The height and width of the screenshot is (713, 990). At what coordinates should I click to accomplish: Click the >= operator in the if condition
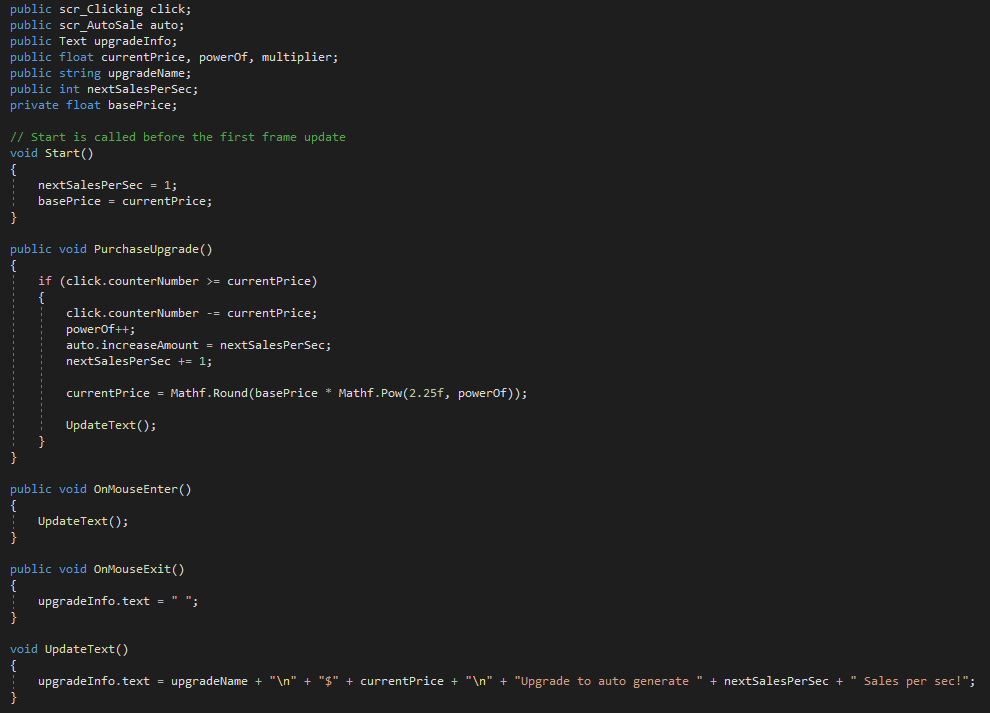pos(212,281)
